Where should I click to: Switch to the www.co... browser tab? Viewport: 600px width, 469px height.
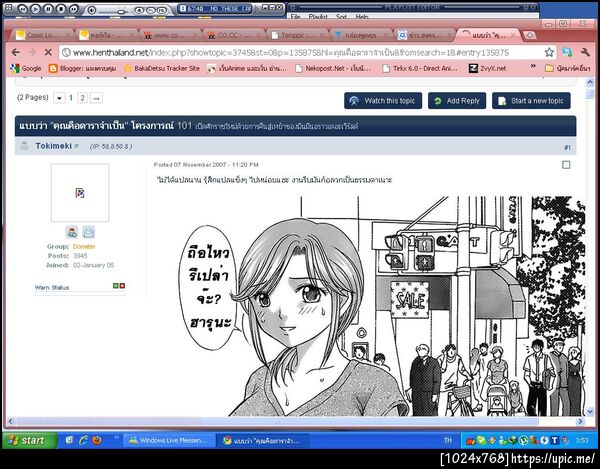tap(171, 35)
